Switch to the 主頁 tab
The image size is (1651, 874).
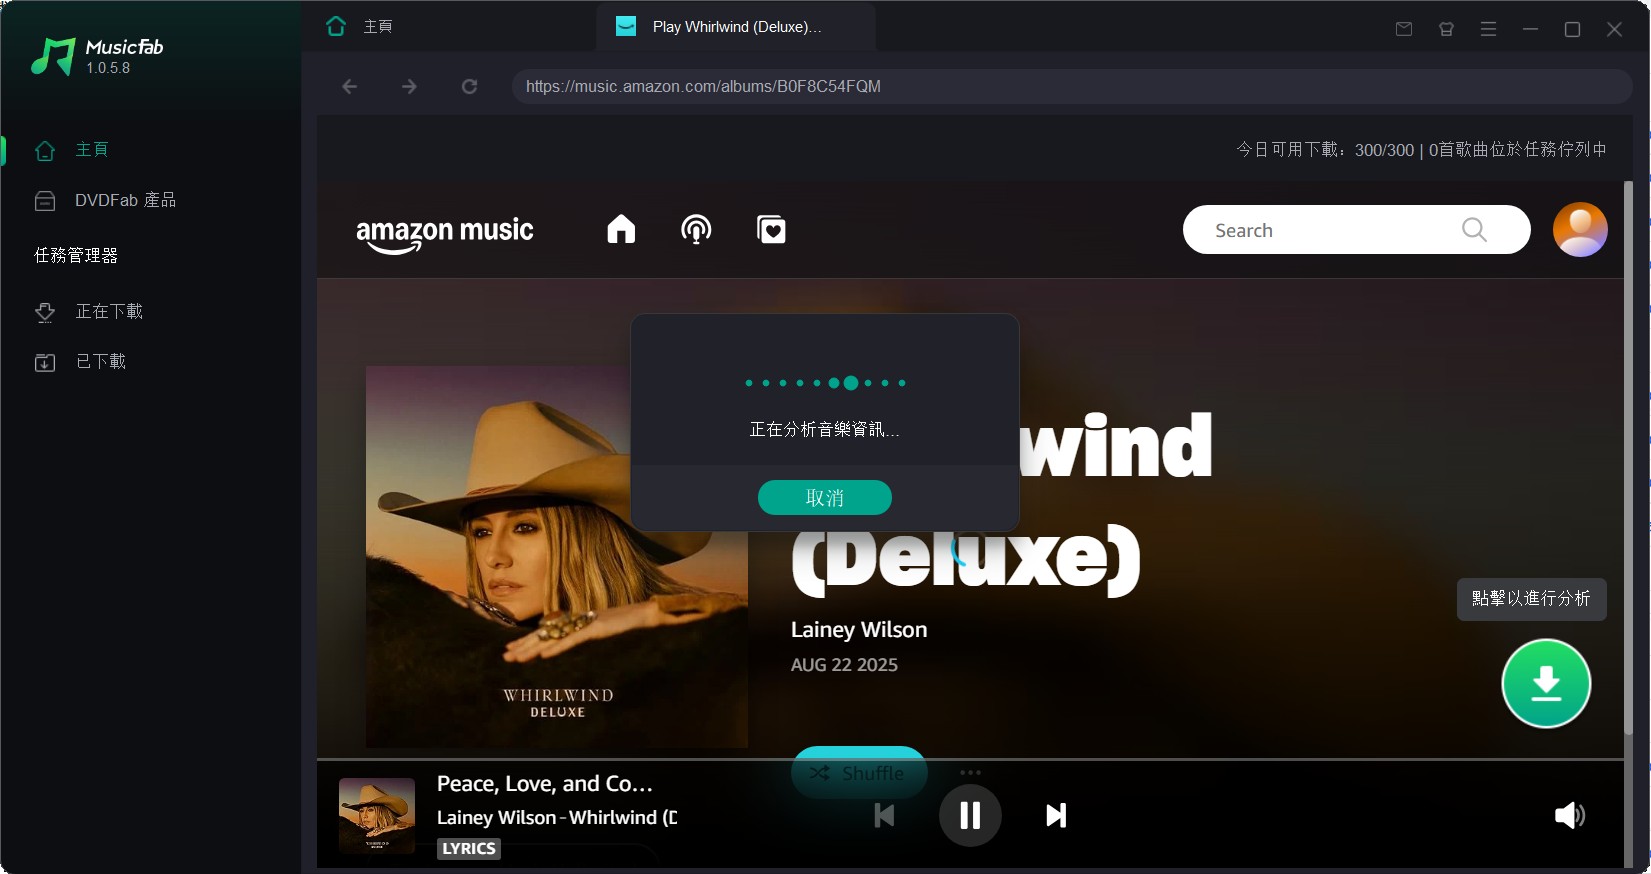tap(360, 27)
